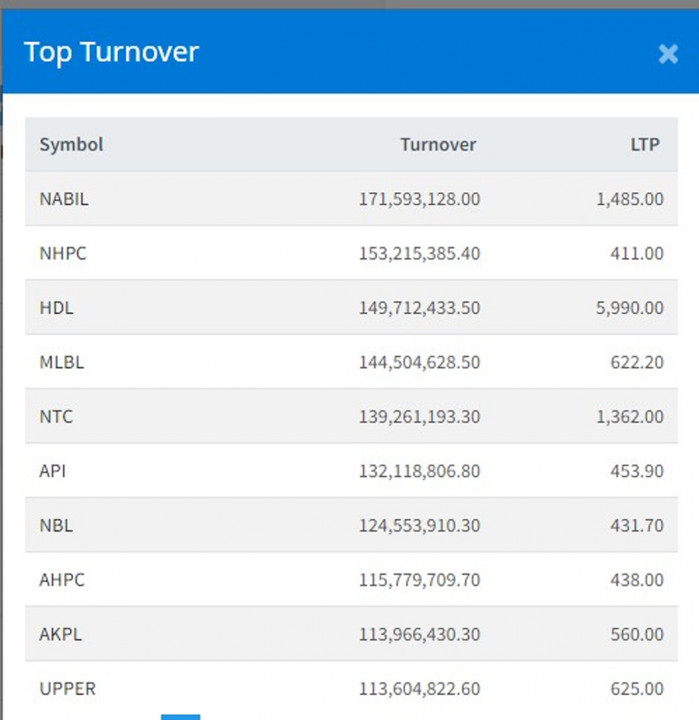Select the NHPC symbol
Screen dimensions: 699x720
click(x=63, y=253)
